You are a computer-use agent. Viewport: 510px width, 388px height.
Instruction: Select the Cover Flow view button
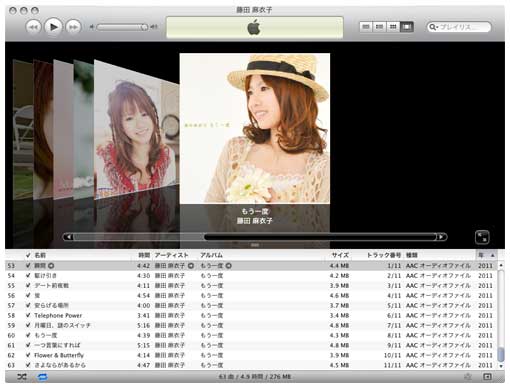point(407,27)
